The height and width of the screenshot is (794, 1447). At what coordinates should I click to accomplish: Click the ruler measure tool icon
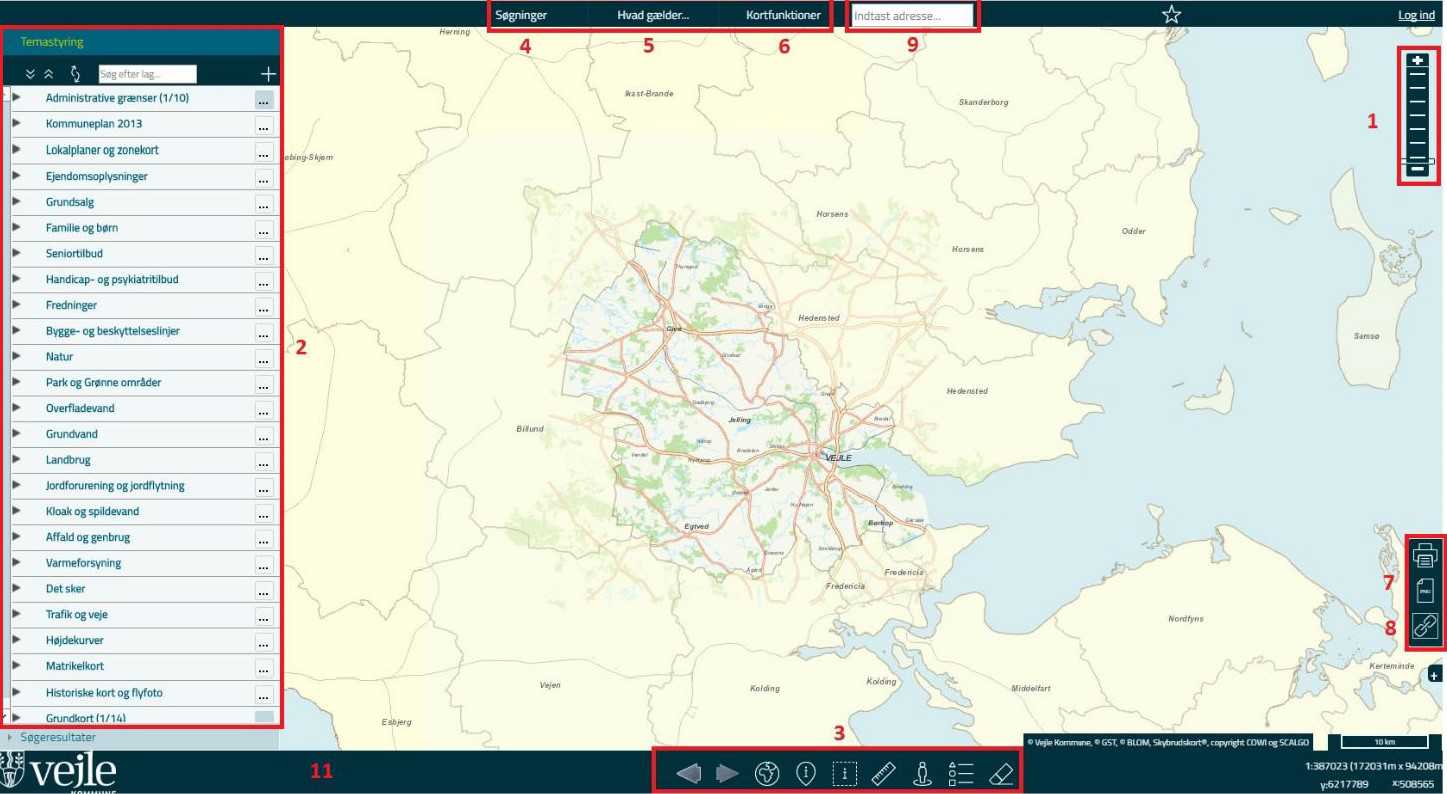click(883, 774)
